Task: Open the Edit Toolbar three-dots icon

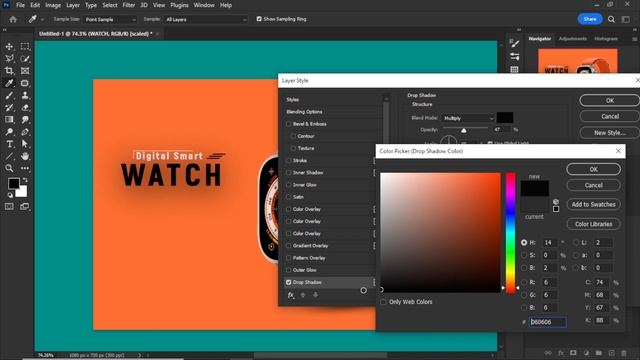Action: click(x=25, y=168)
